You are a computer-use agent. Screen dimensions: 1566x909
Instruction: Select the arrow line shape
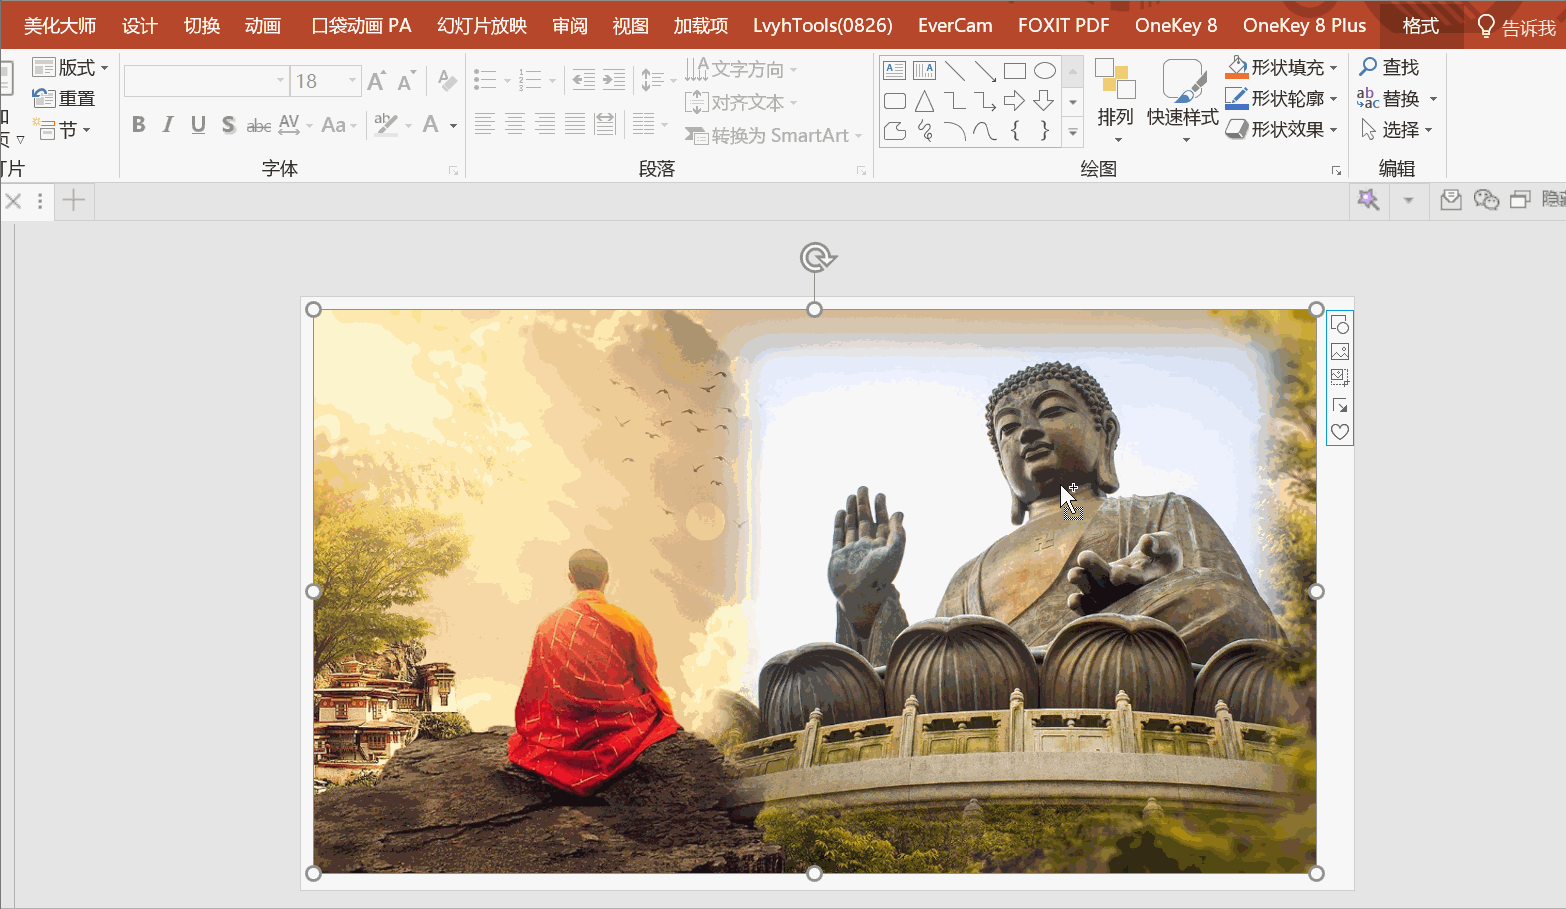coord(985,71)
